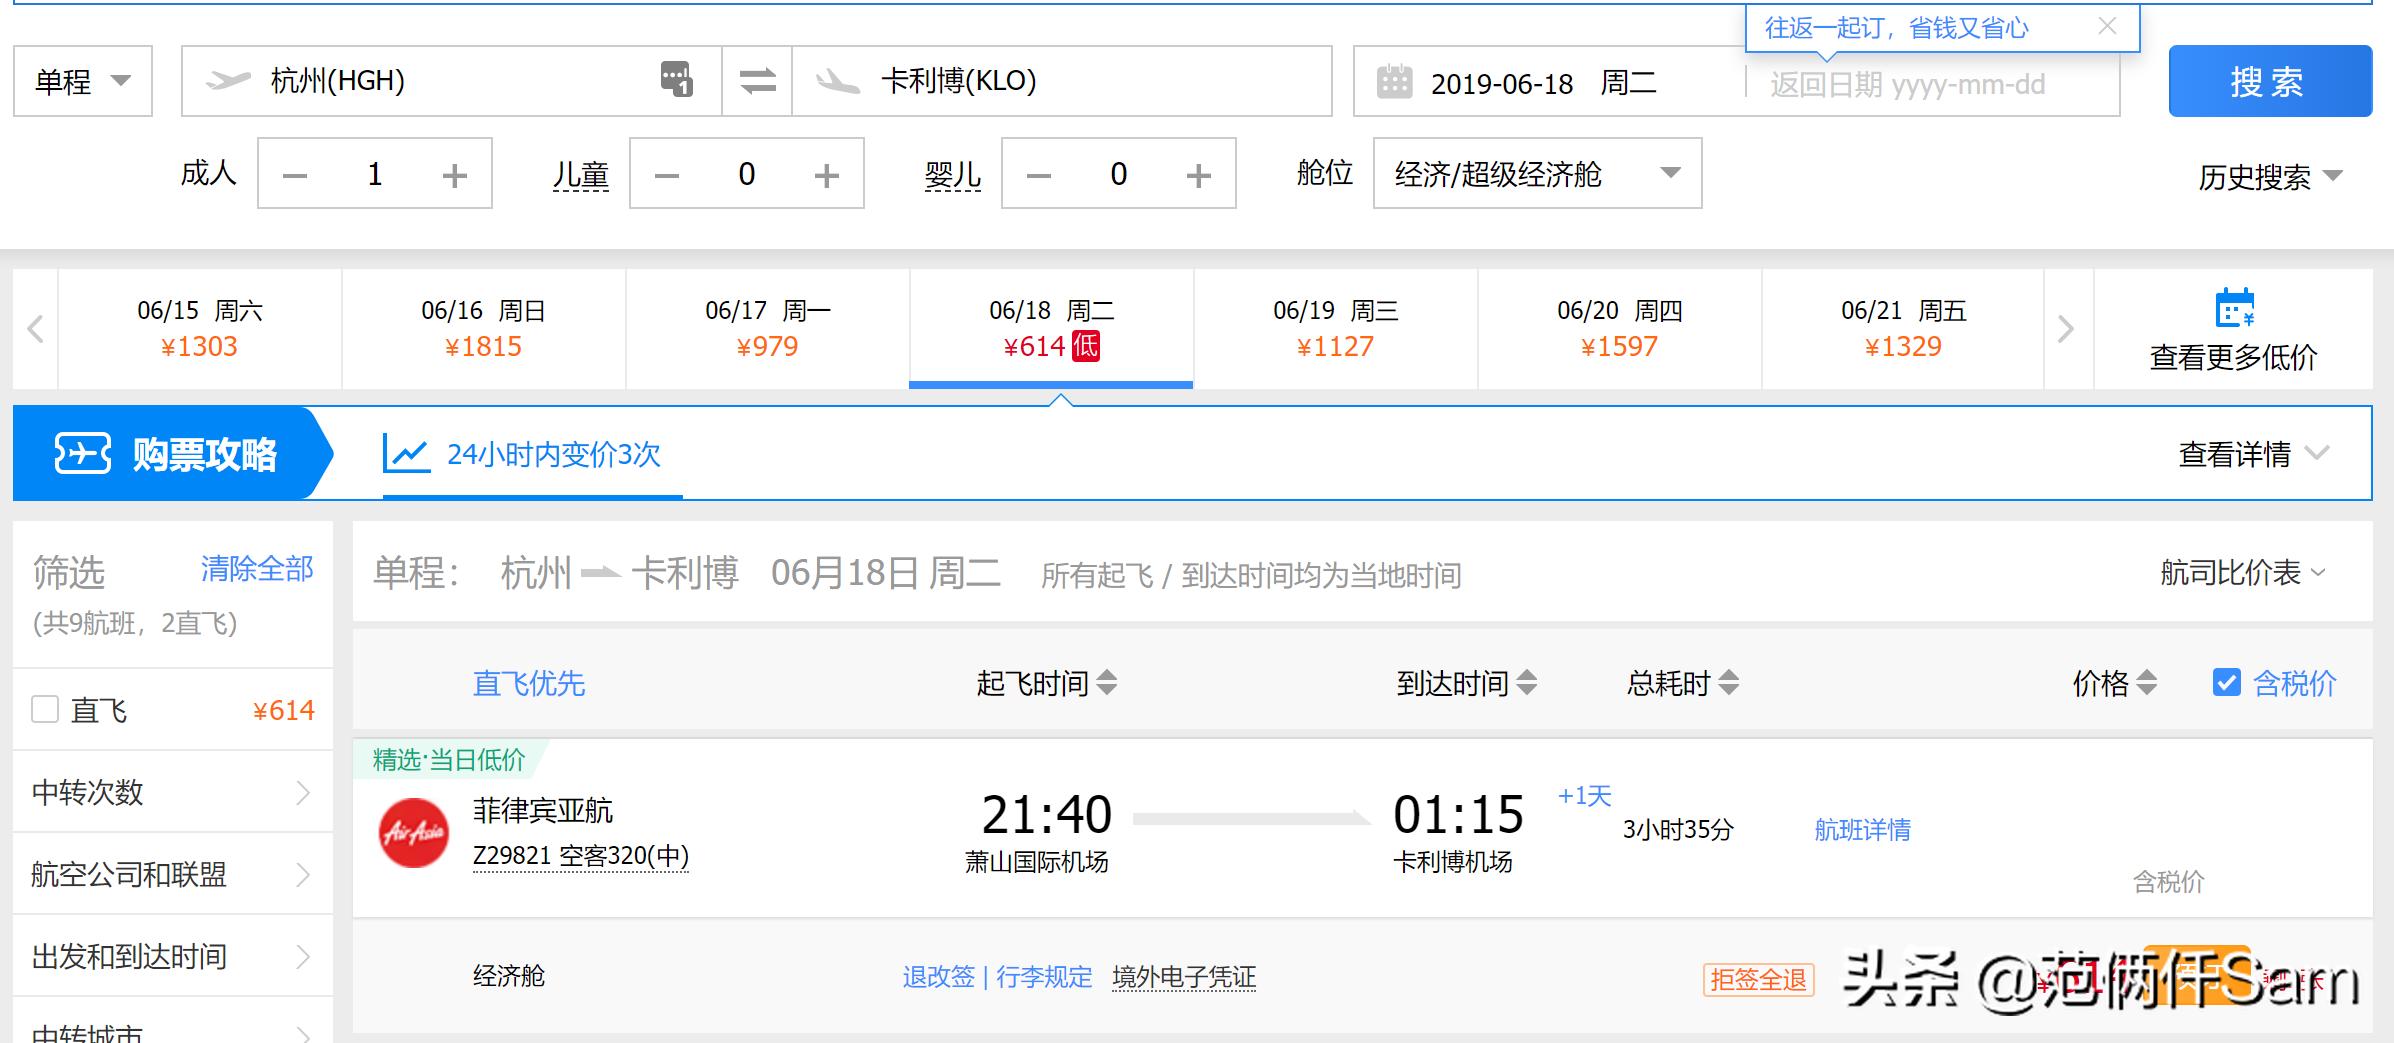Open the 单程 trip type dropdown
Viewport: 2394px width, 1043px height.
(82, 81)
